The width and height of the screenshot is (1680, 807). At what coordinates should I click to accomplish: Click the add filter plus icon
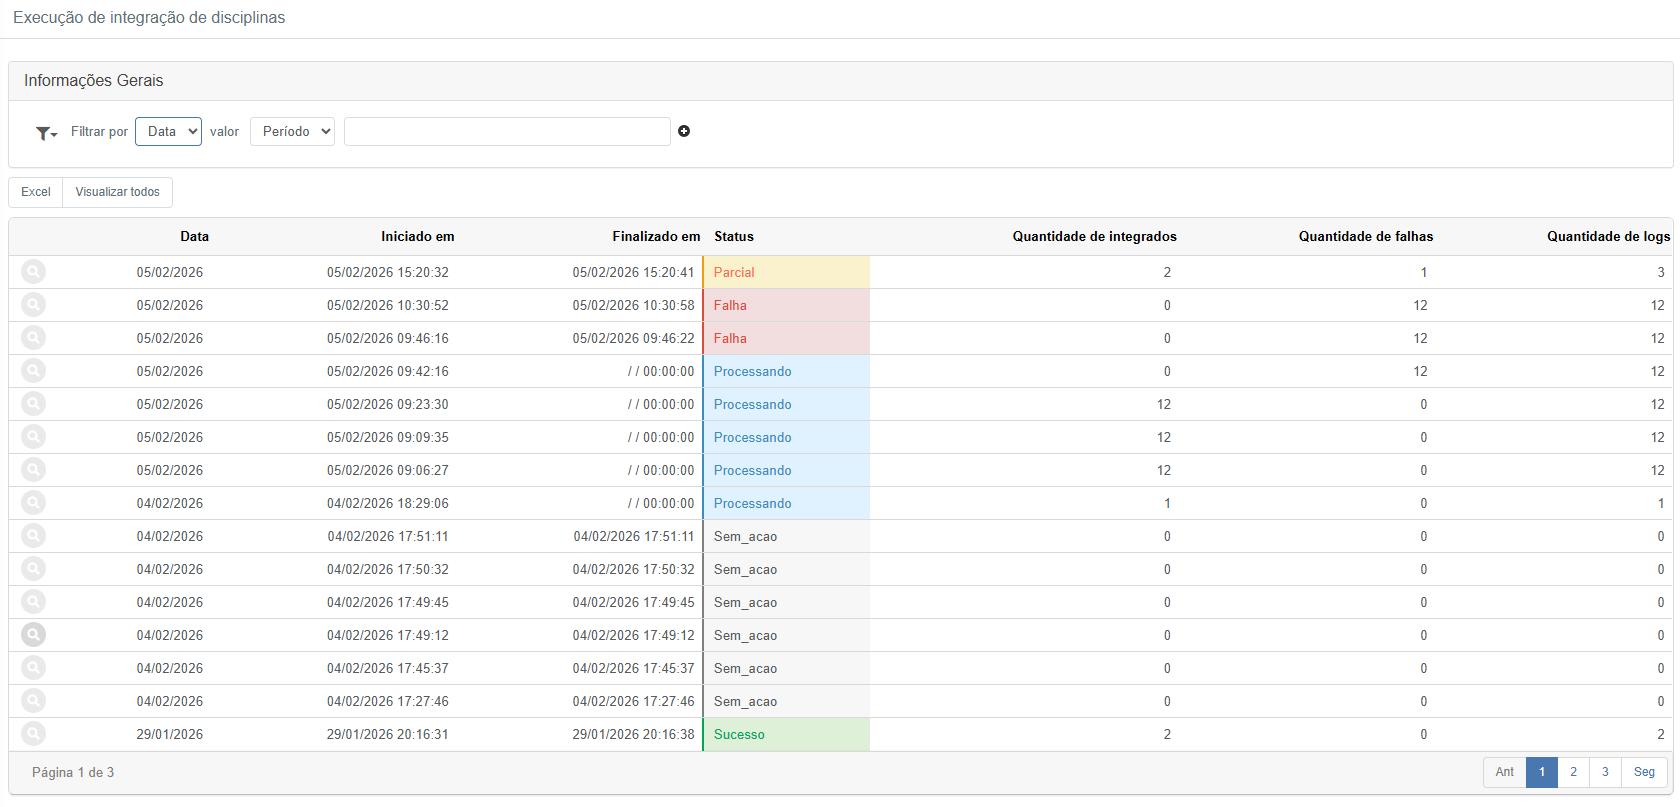pos(684,131)
